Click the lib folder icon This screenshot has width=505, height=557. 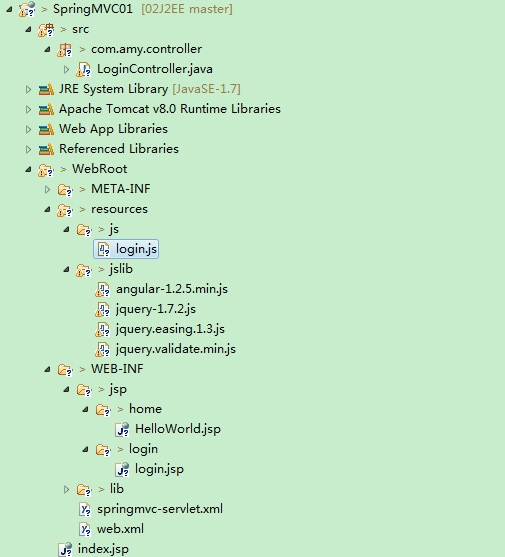84,490
